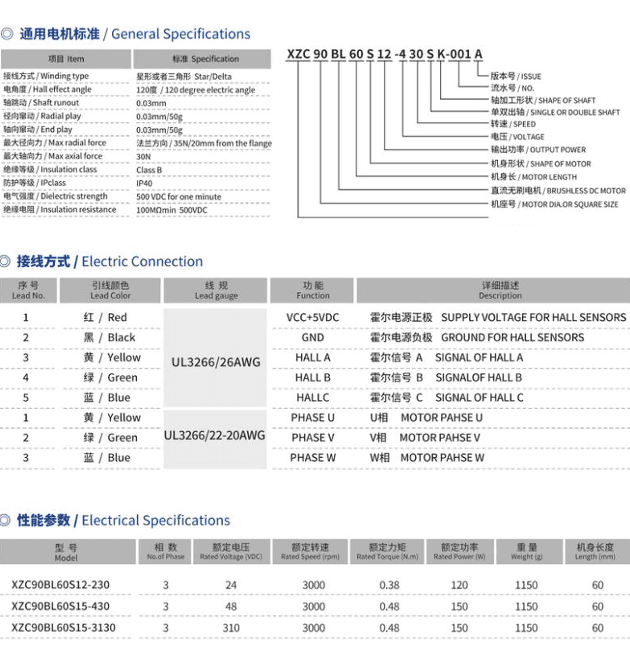The width and height of the screenshot is (630, 660).
Task: Select the Lead gauge column header
Action: click(215, 290)
